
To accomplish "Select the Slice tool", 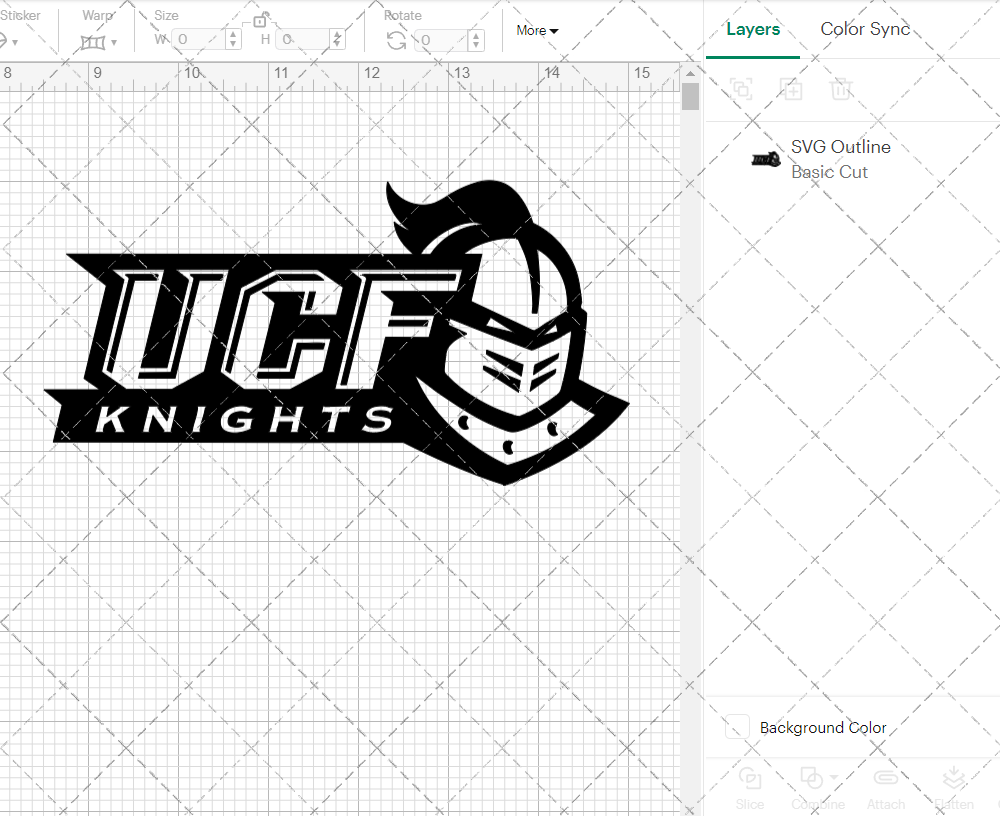I will tap(750, 787).
